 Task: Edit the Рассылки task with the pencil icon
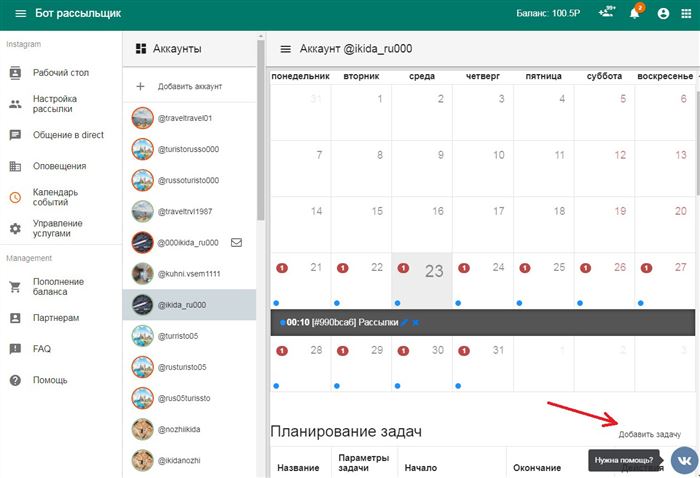[x=404, y=322]
